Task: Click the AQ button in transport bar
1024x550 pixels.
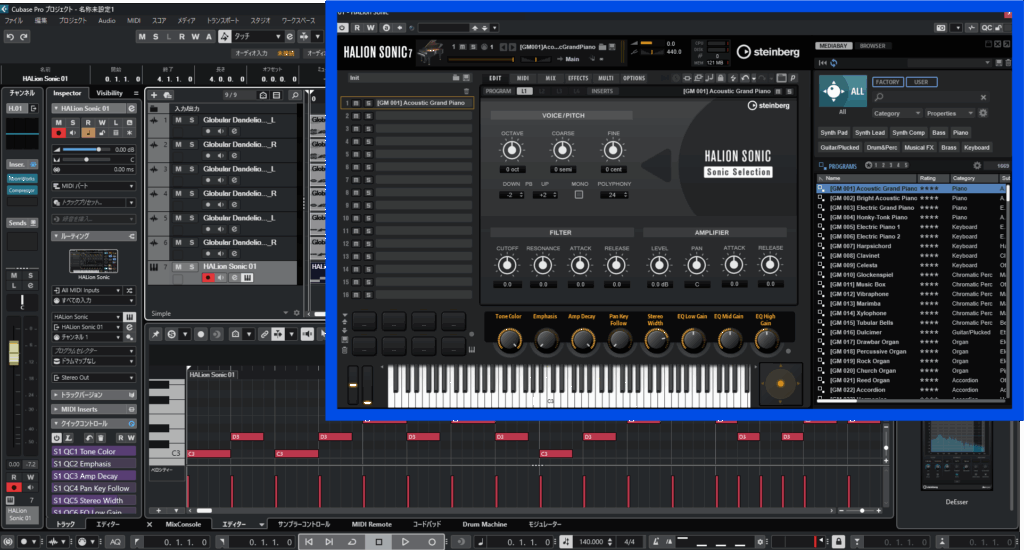Action: pos(116,542)
